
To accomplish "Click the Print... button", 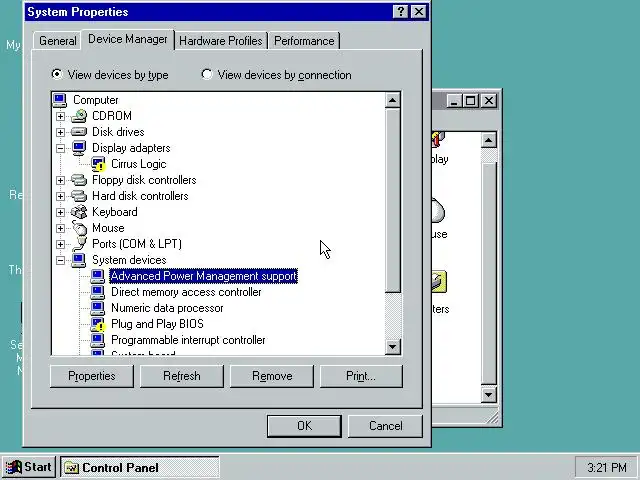I will (x=361, y=376).
